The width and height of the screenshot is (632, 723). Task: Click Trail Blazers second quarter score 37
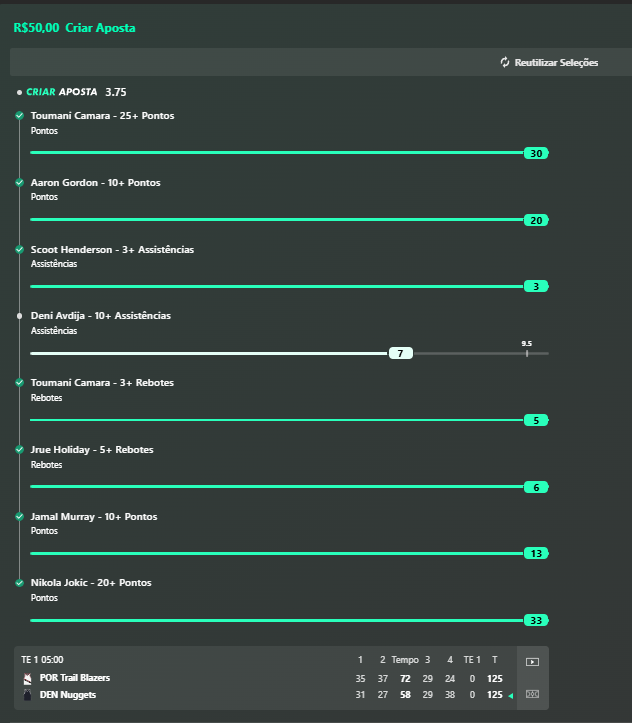[x=383, y=679]
